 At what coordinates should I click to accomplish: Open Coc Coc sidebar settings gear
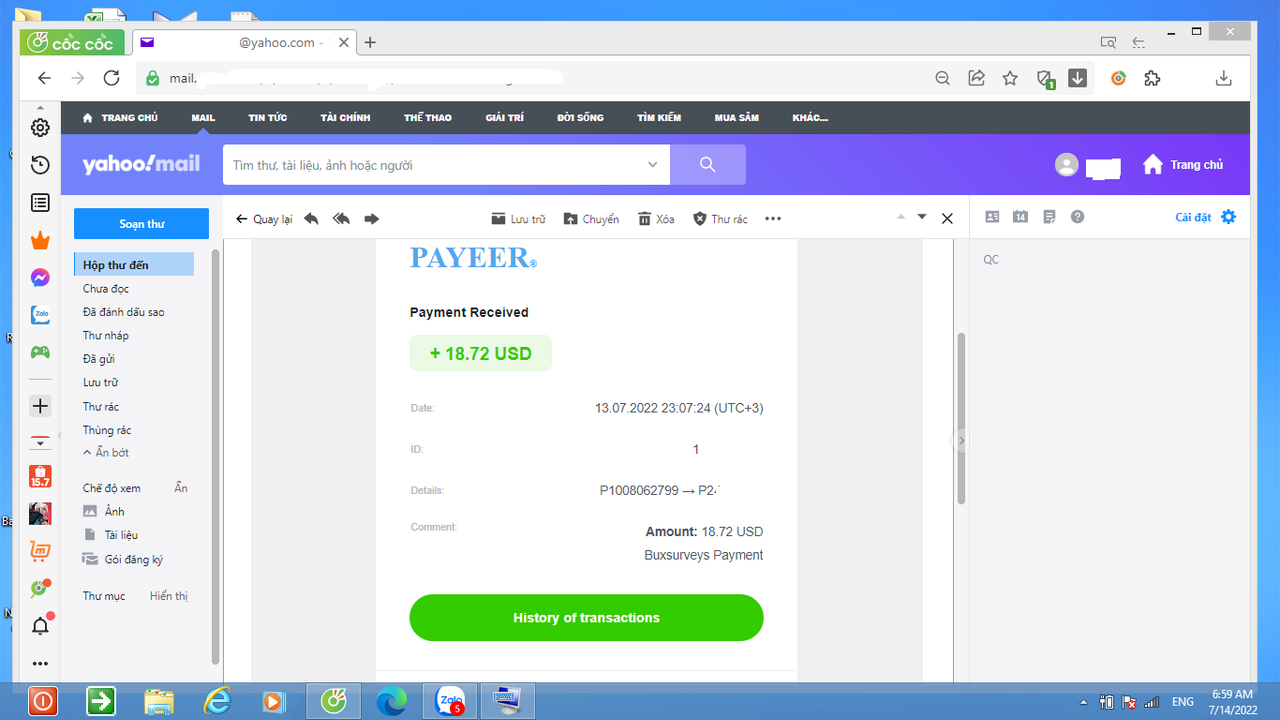[40, 127]
